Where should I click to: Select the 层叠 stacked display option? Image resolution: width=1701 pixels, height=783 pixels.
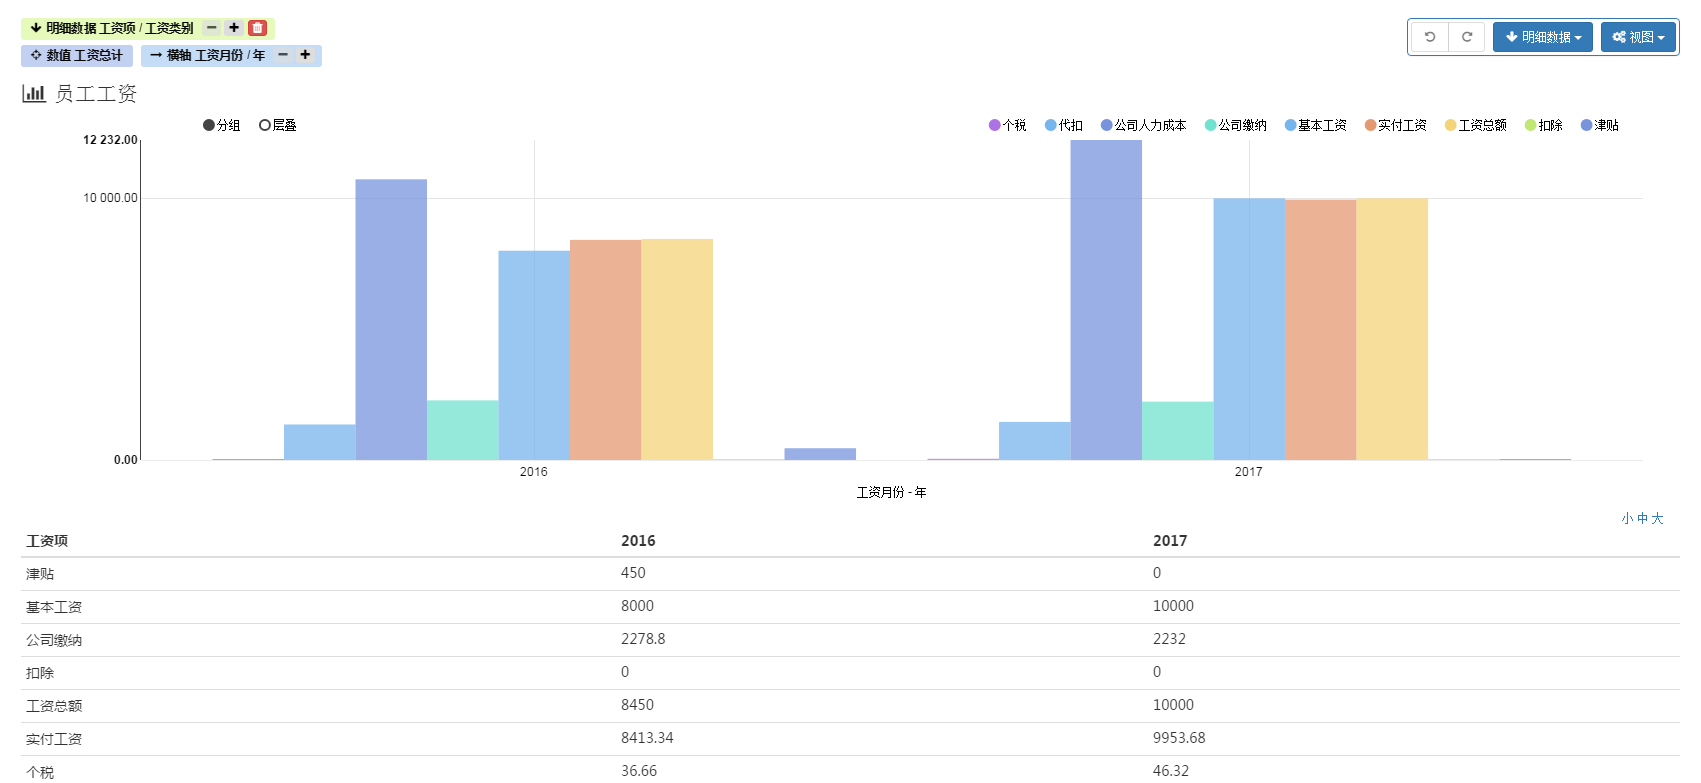(x=277, y=125)
